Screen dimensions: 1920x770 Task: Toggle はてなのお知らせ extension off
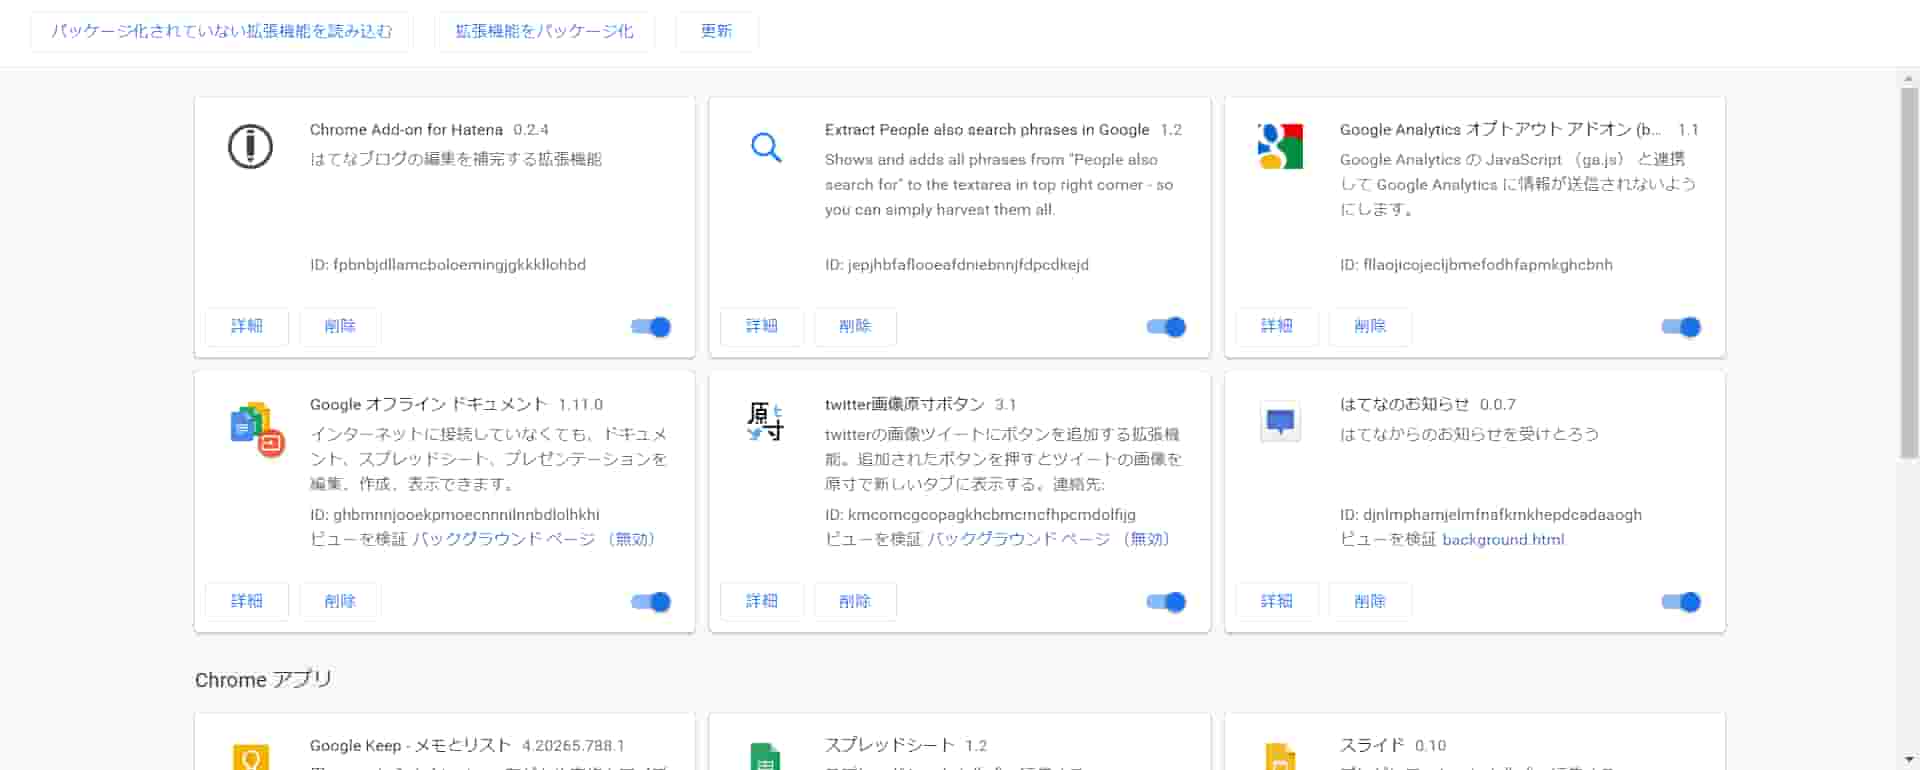point(1681,602)
